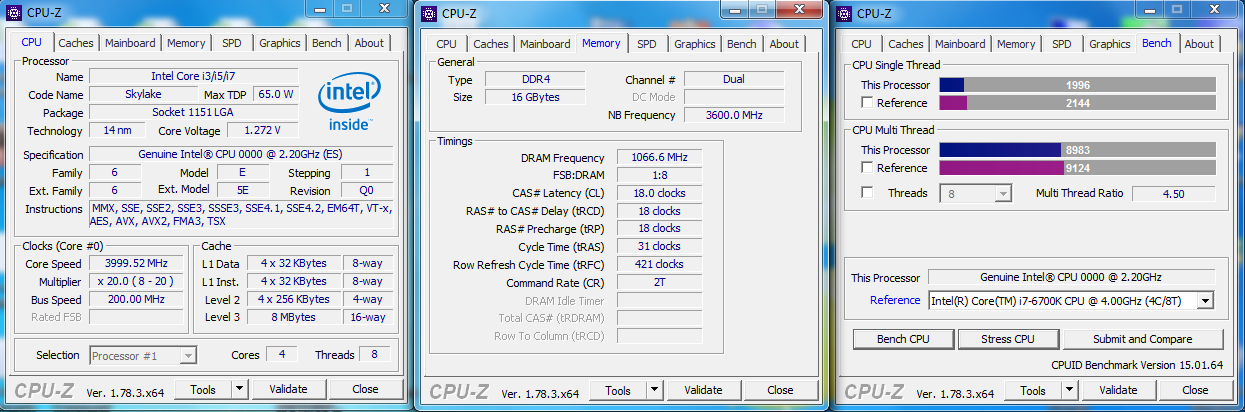1245x412 pixels.
Task: Click the Close button in the middle Memory window
Action: pyautogui.click(x=781, y=390)
